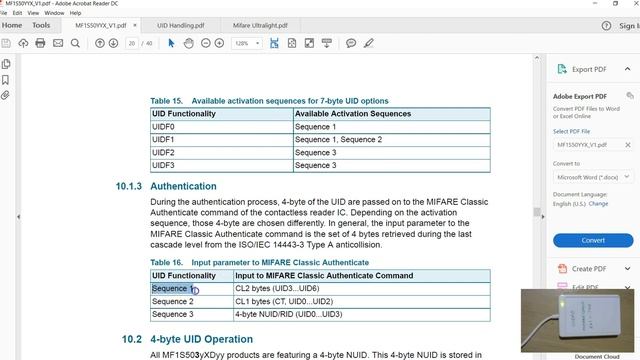
Task: Click the Create PDF tool icon
Action: [x=562, y=269]
